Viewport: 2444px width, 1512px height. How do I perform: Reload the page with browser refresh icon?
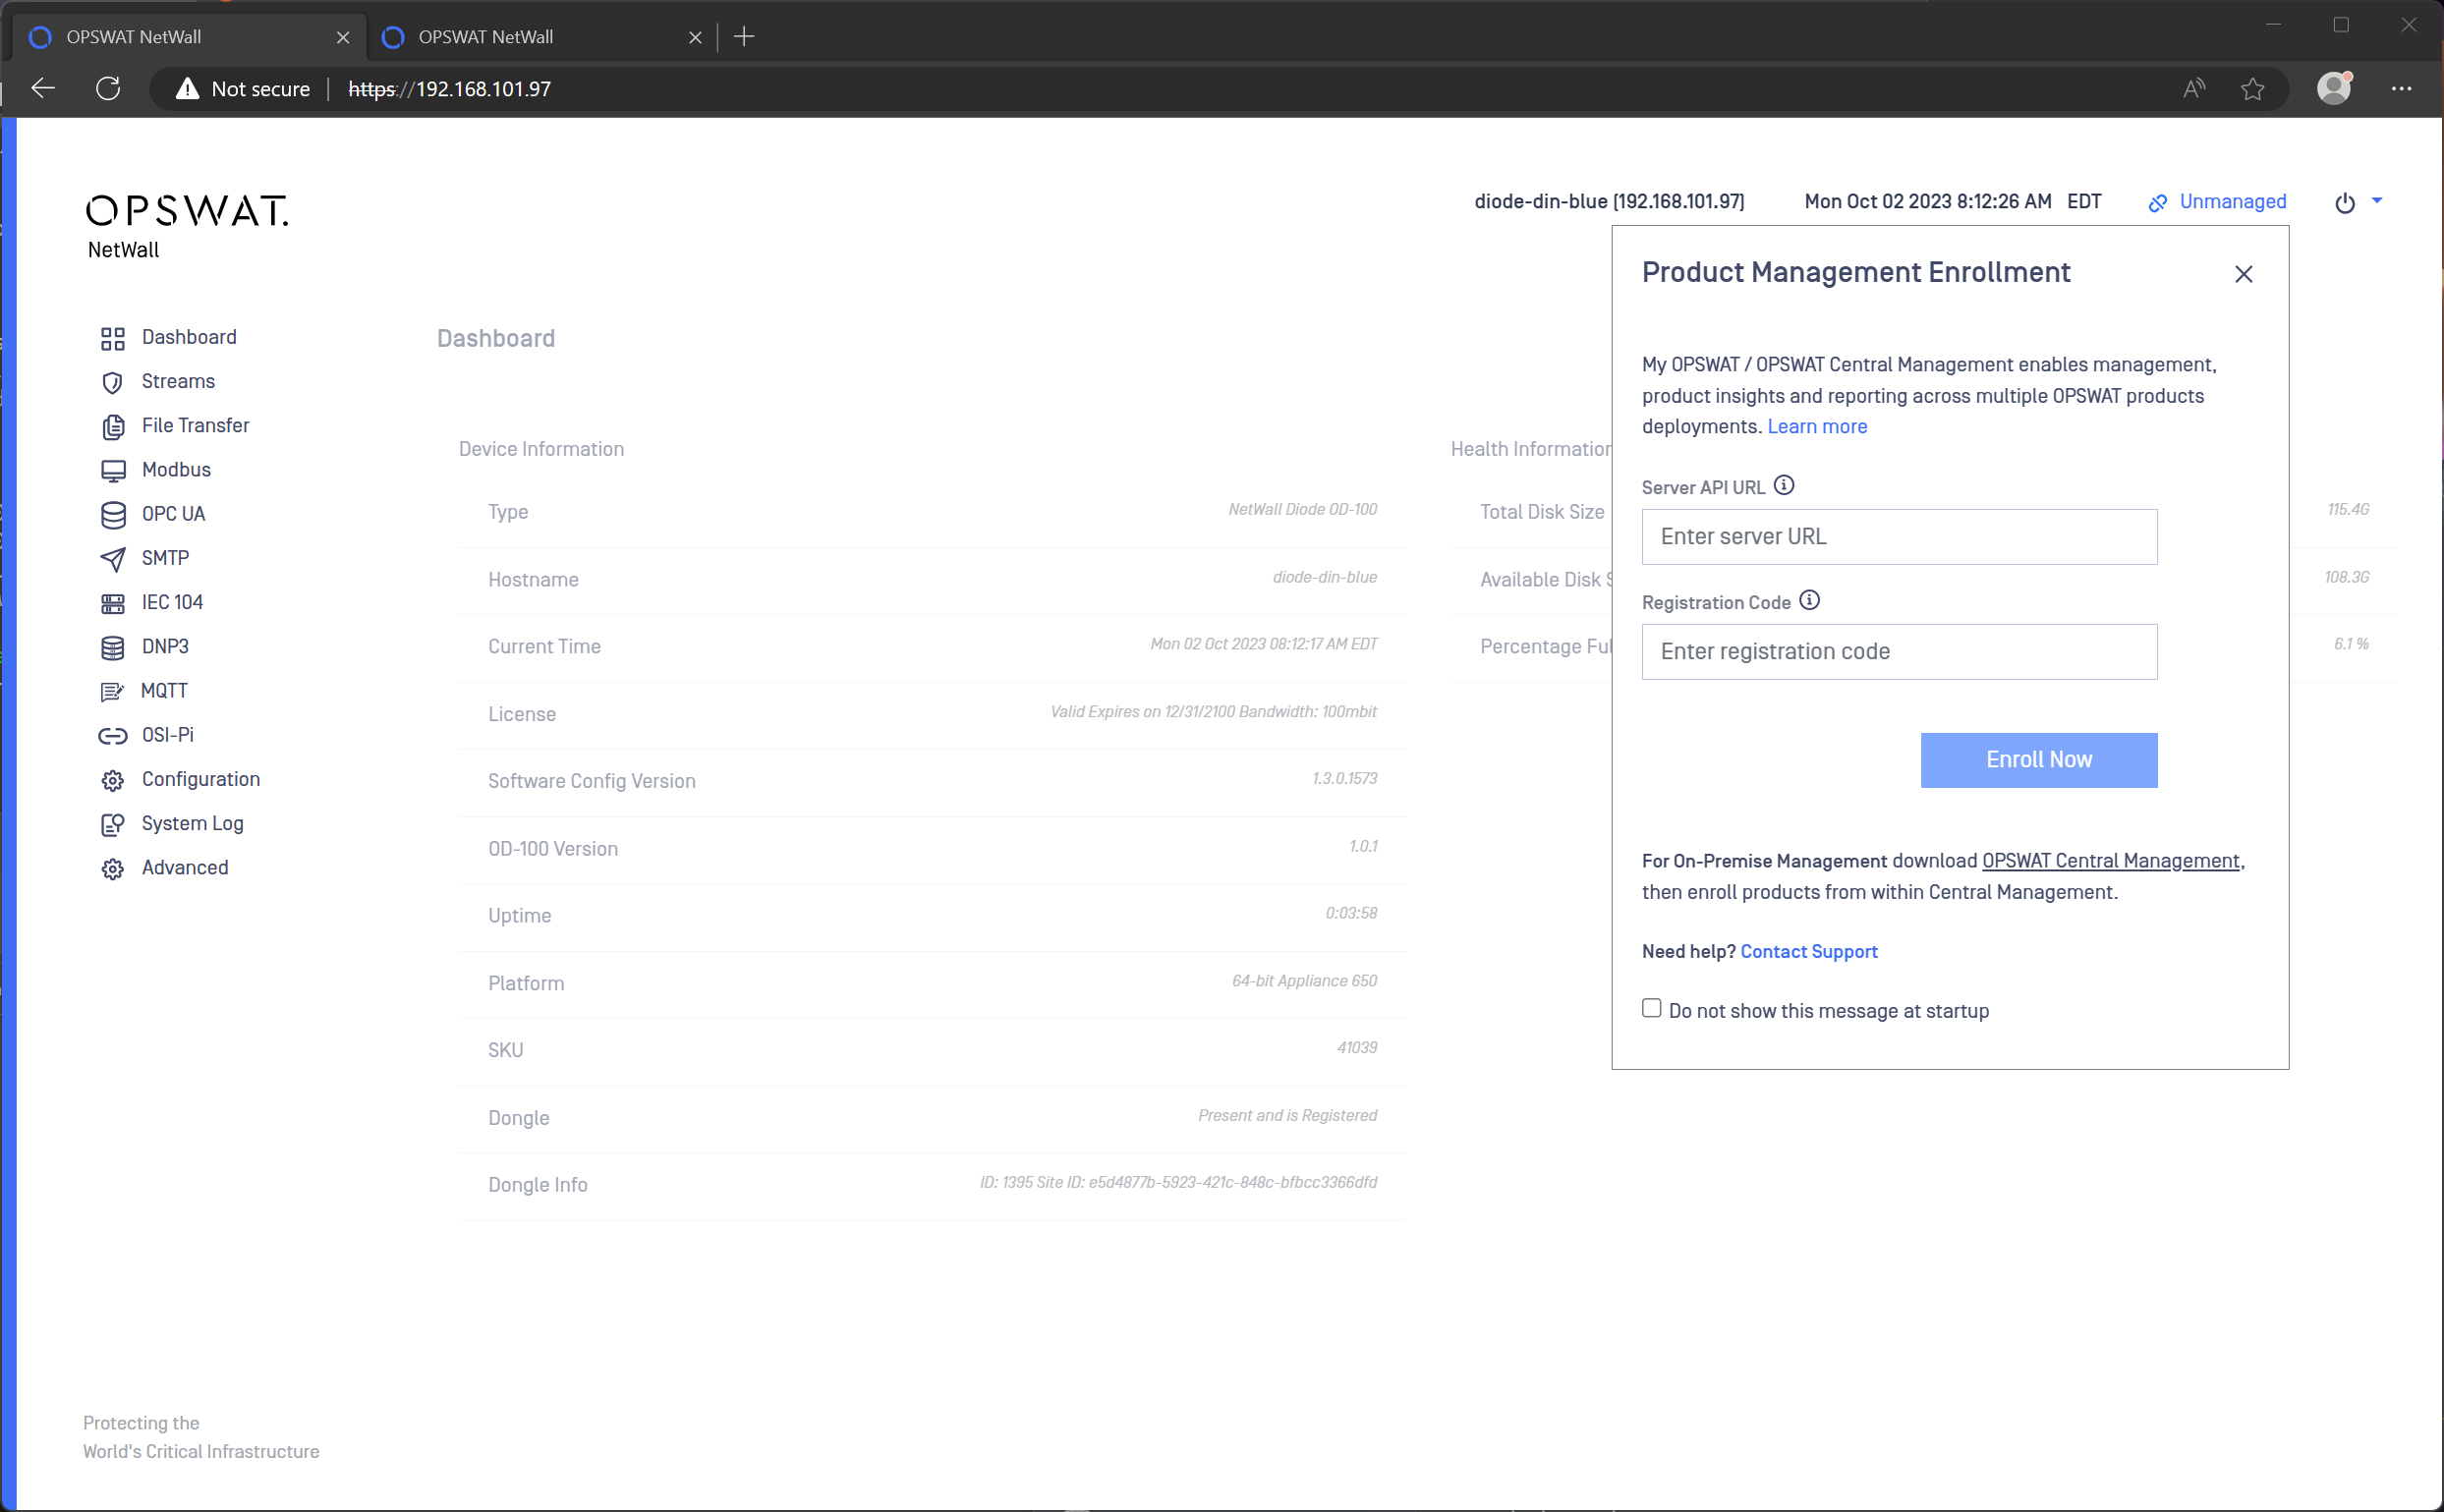[108, 89]
